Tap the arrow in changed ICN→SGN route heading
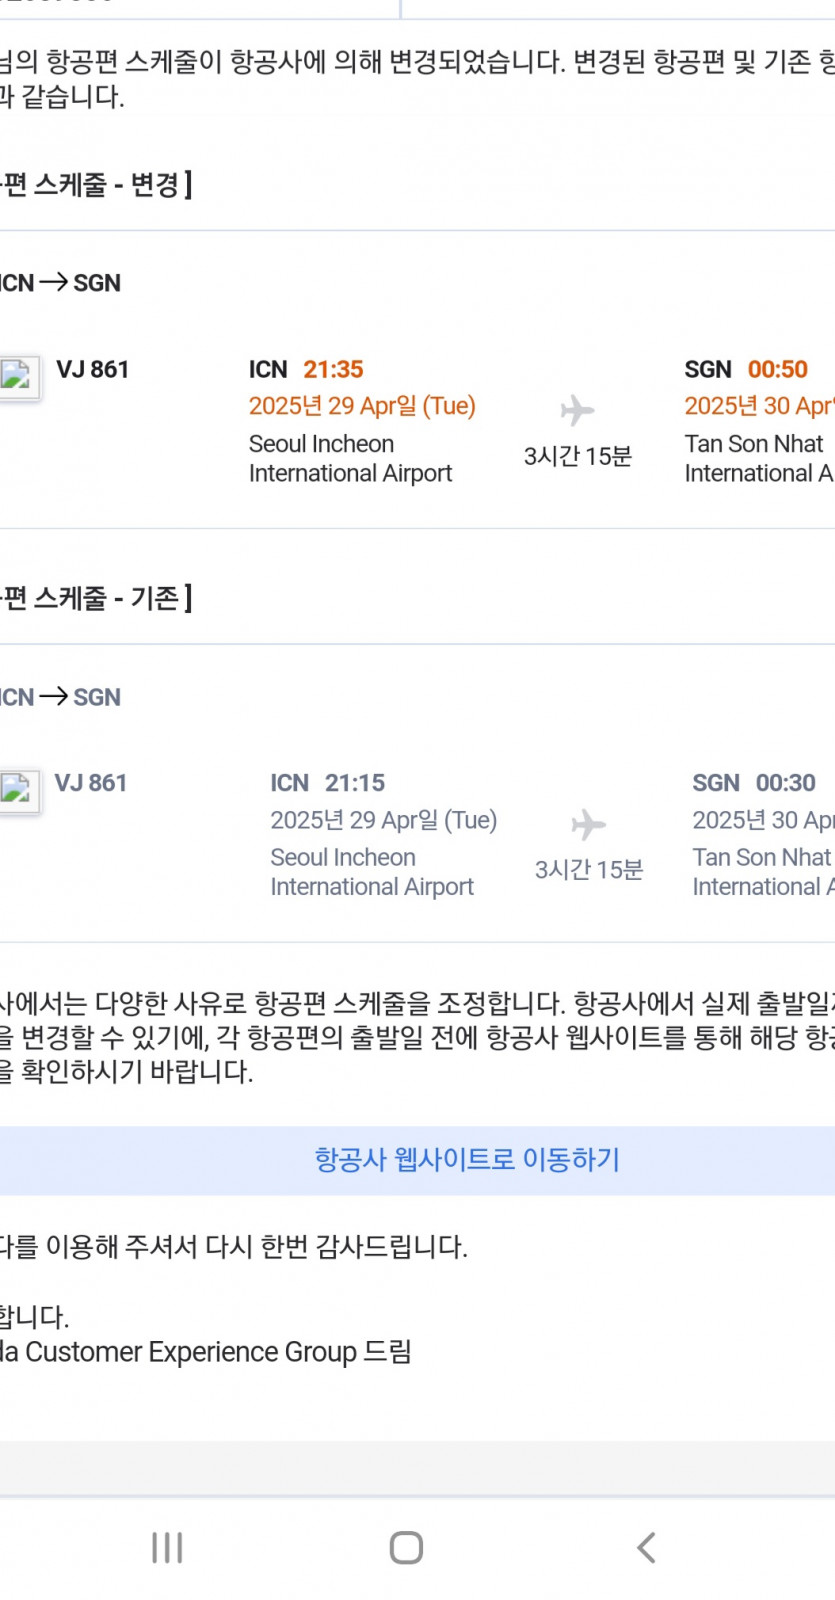835x1600 pixels. coord(53,283)
